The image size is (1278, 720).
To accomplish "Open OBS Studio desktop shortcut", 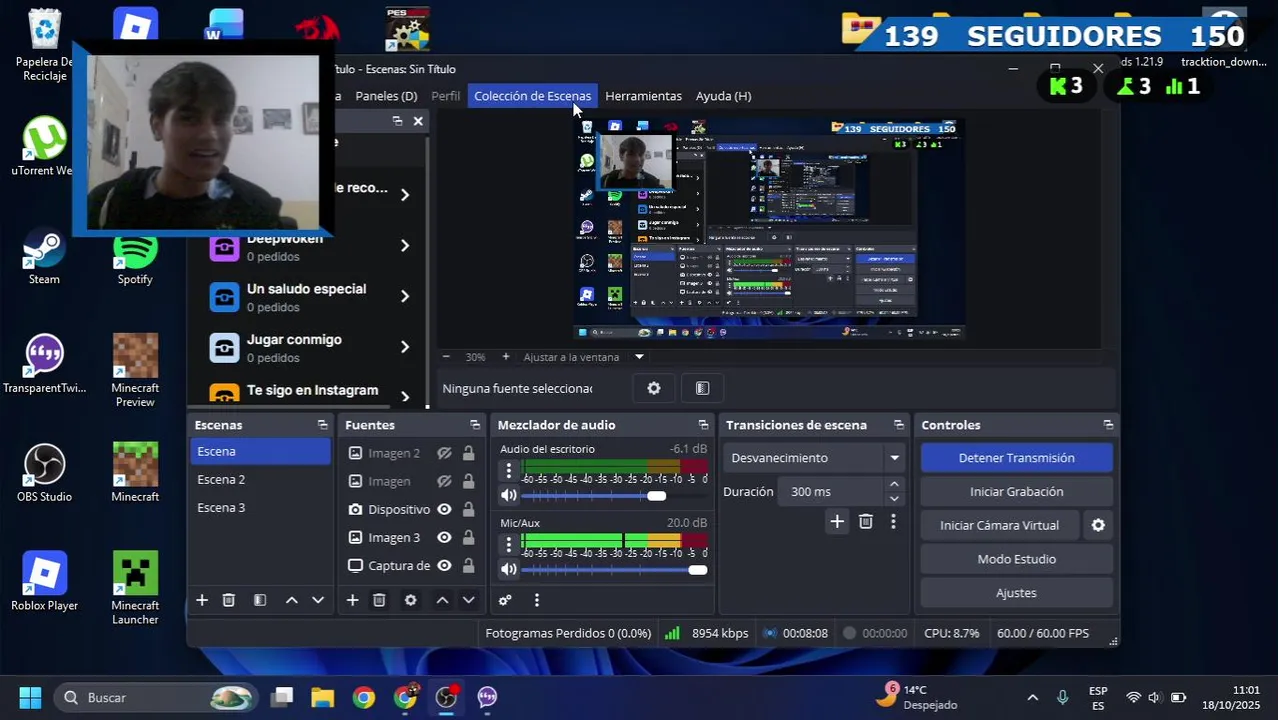I will (x=44, y=473).
